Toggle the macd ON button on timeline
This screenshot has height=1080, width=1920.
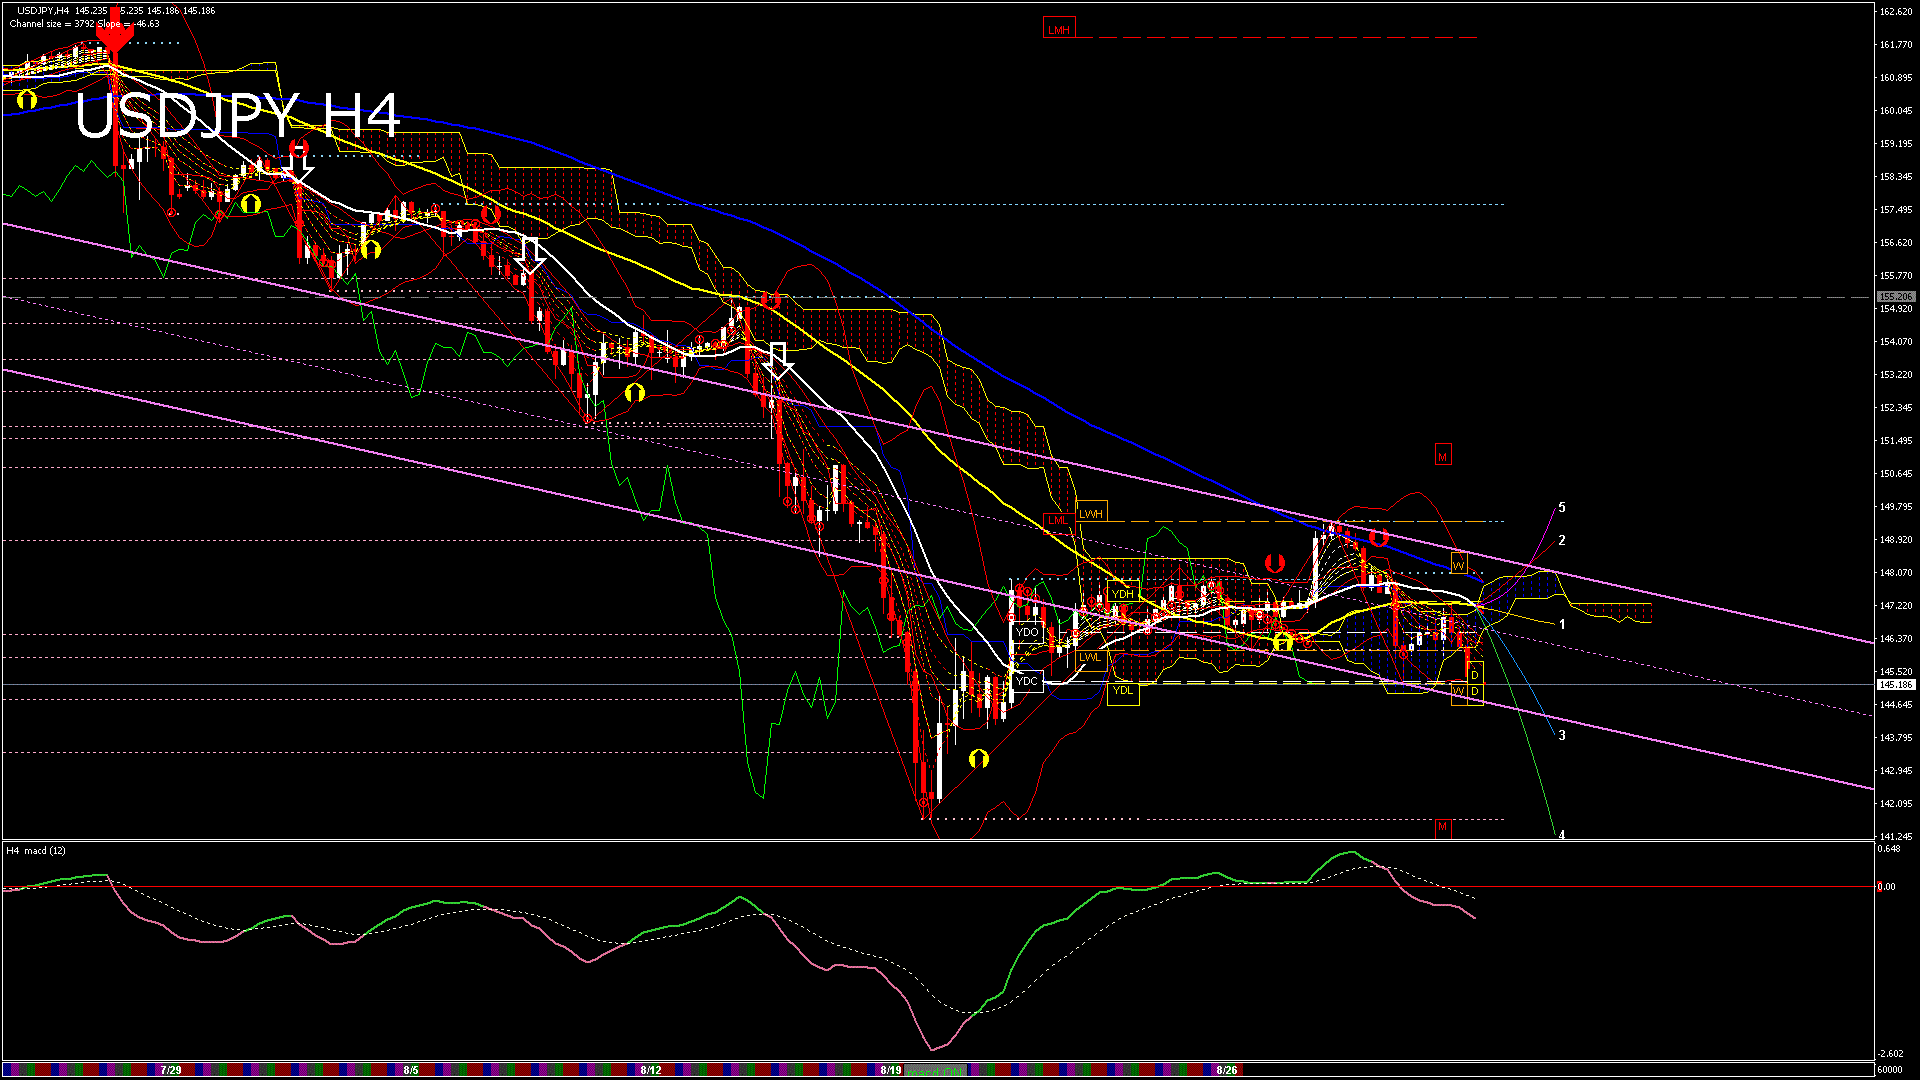(938, 1070)
